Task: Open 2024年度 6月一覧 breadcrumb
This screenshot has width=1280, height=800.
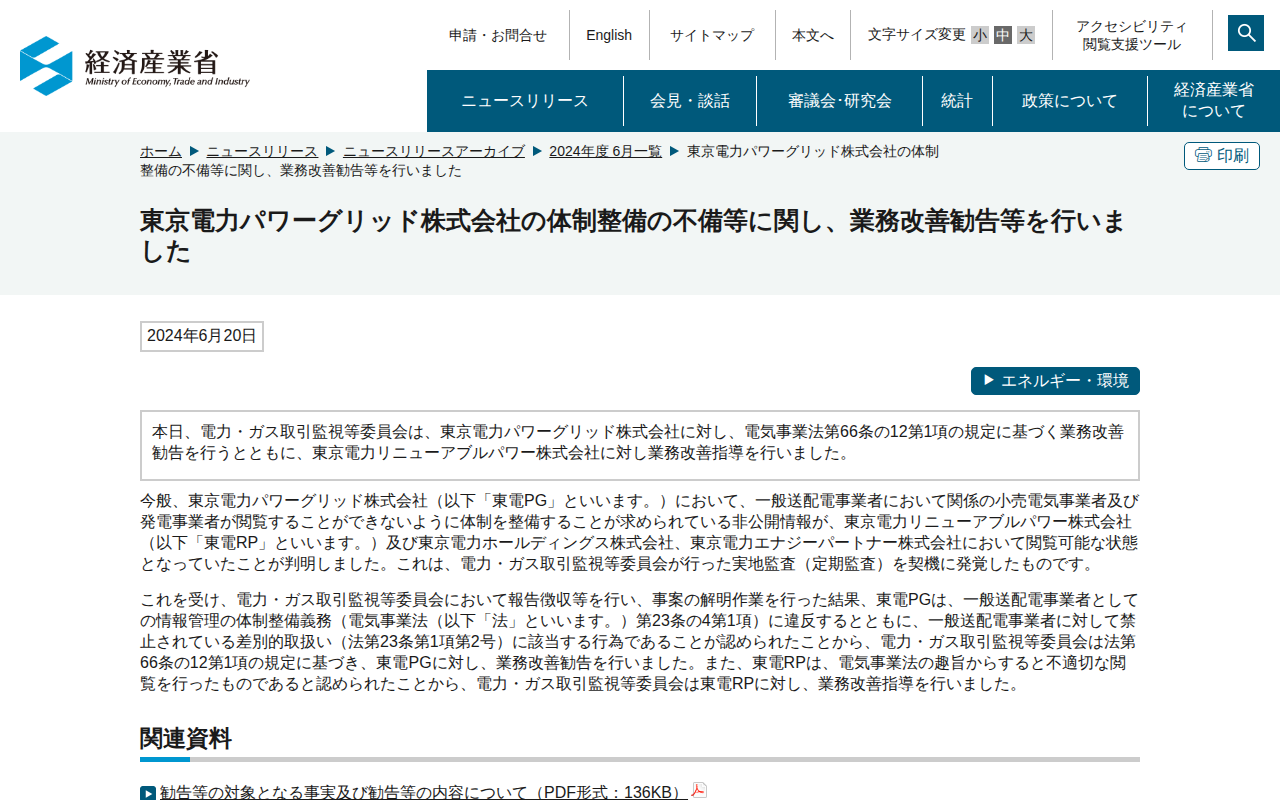Action: click(605, 151)
